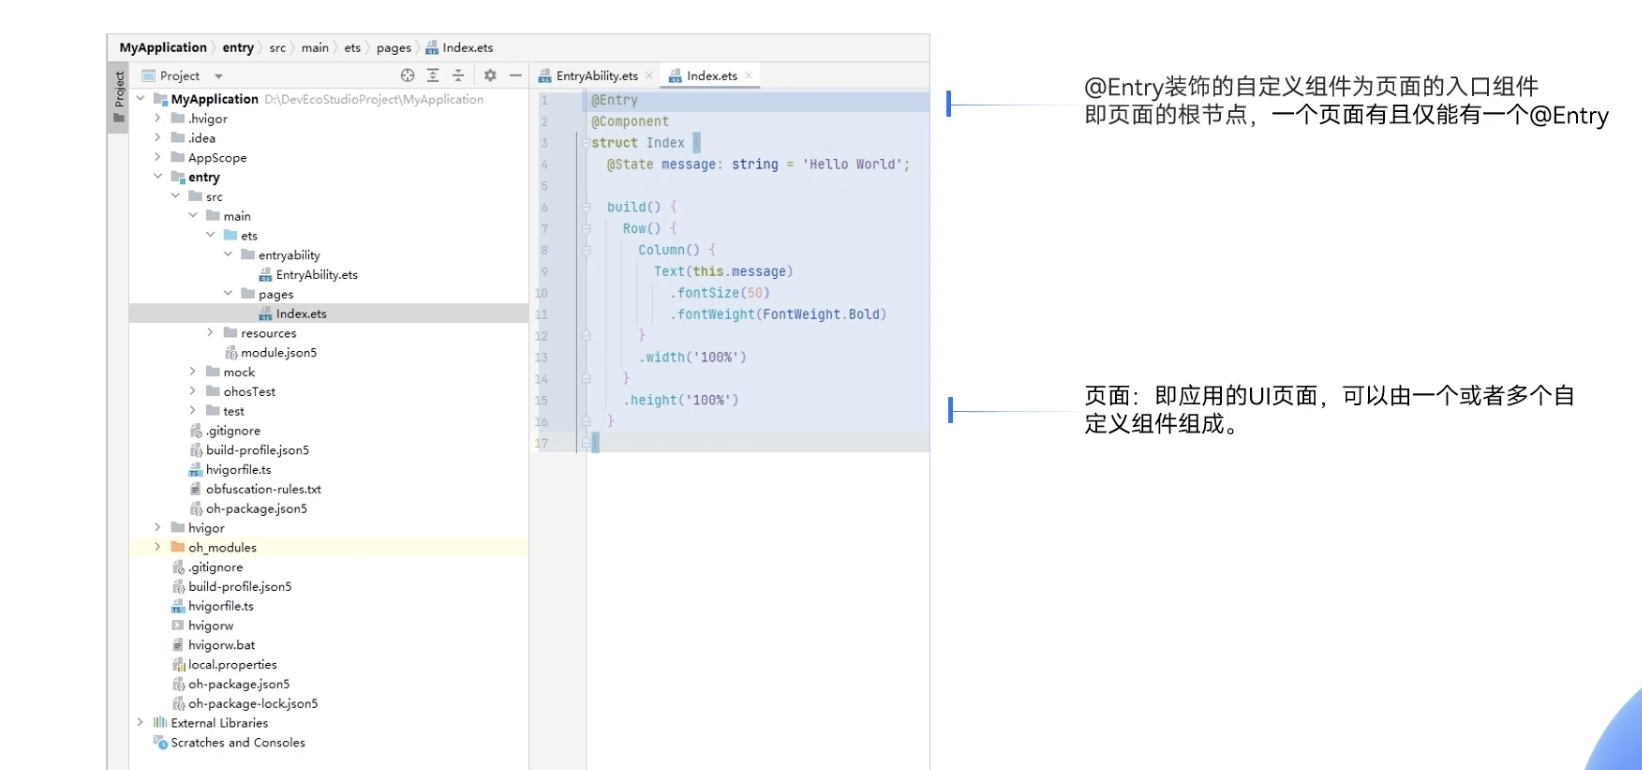Expand the .hvigor folder
The image size is (1642, 770).
(x=157, y=118)
